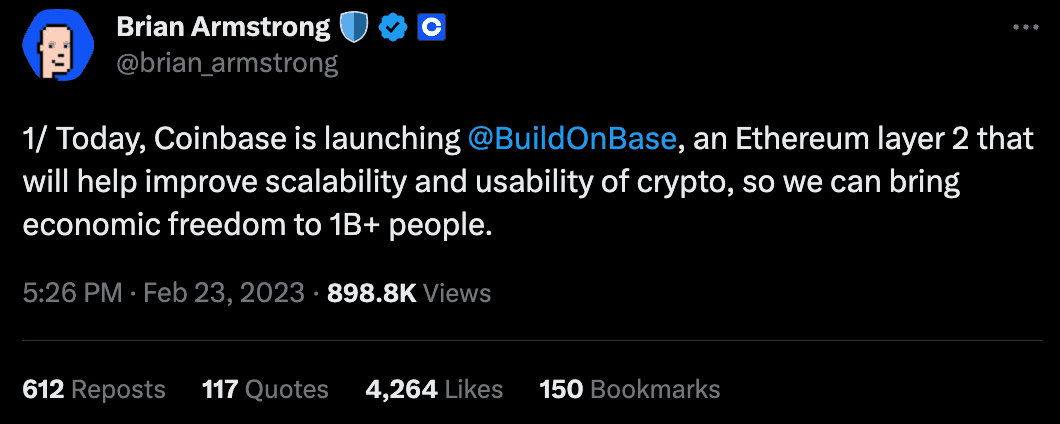This screenshot has width=1060, height=424.
Task: Click the 5:26 PM timestamp
Action: pyautogui.click(x=72, y=293)
